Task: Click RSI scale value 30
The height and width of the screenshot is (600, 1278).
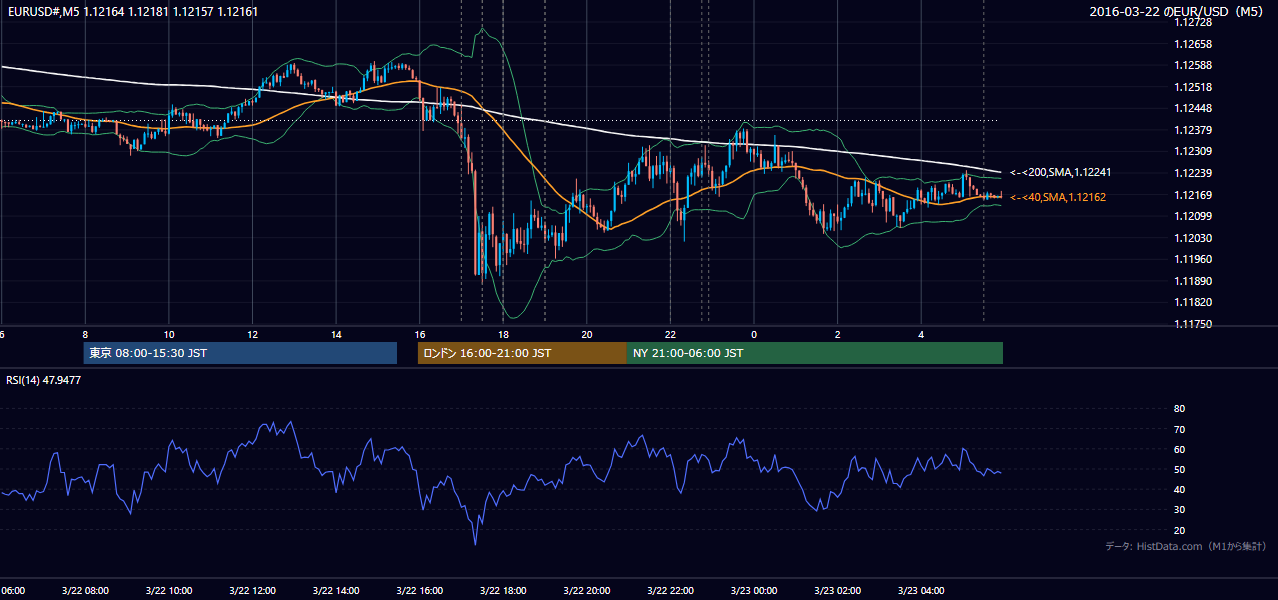Action: point(1179,510)
